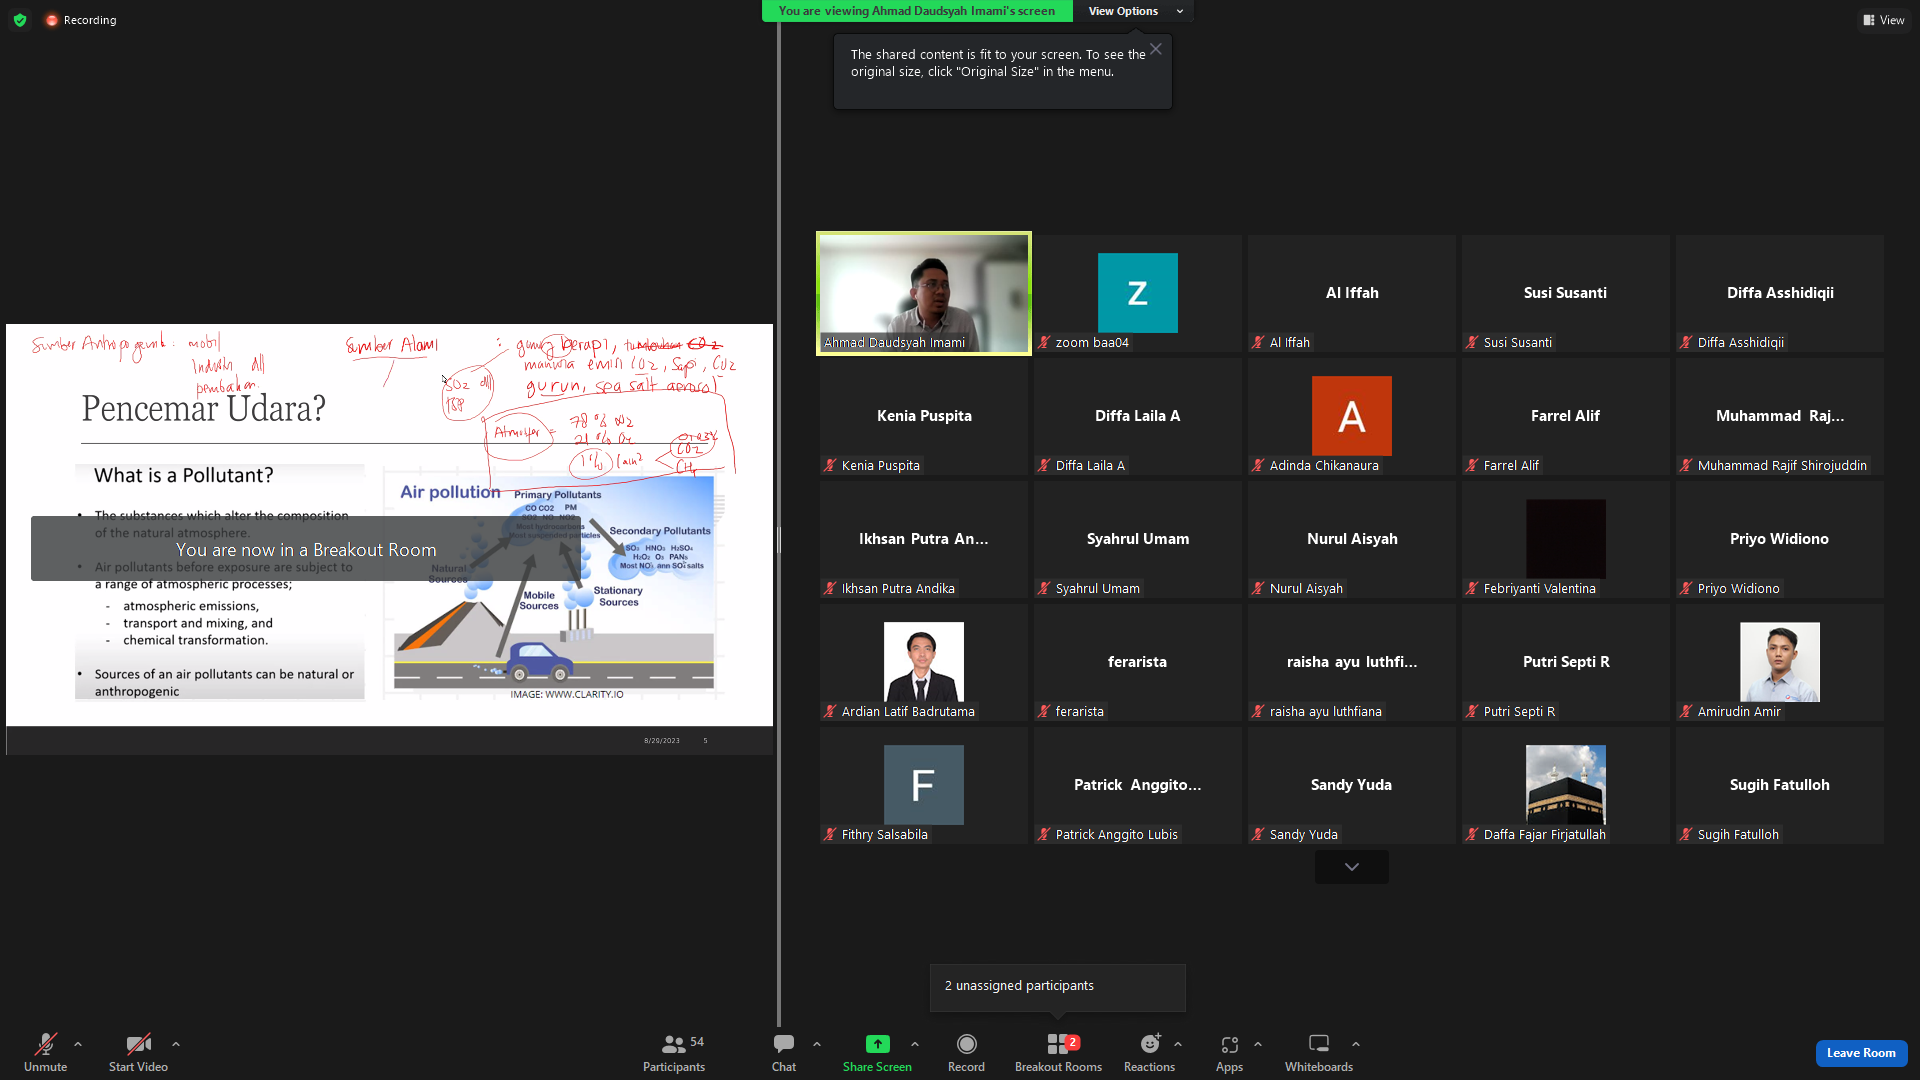Select raisha ayu luthfiana's tile
Image resolution: width=1920 pixels, height=1080 pixels.
[x=1351, y=663]
